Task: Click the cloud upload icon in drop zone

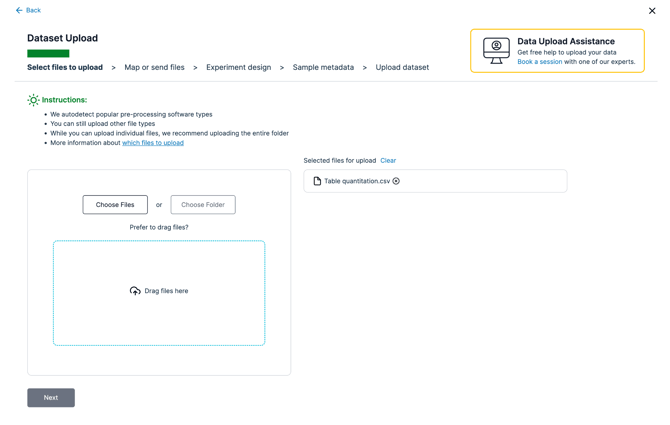Action: point(135,291)
